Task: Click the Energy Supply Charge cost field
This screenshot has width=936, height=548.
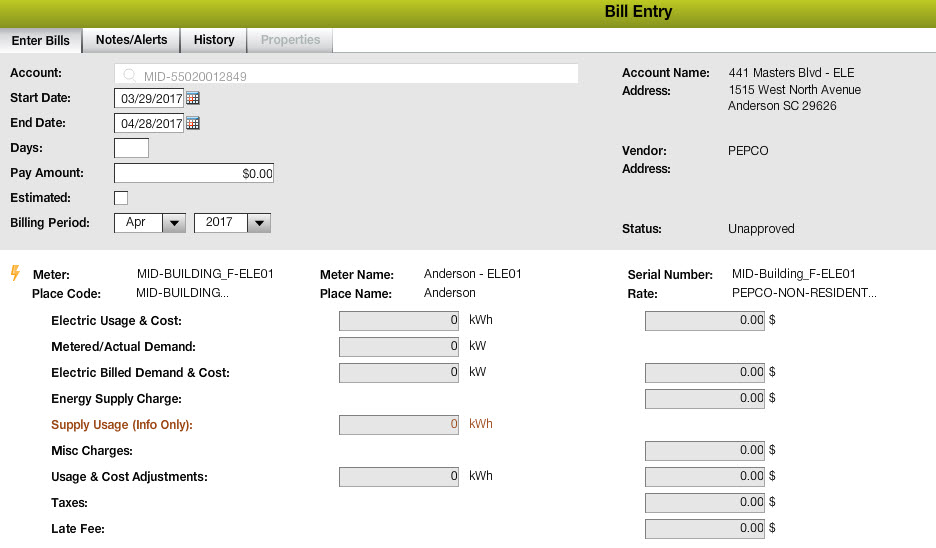Action: [704, 399]
